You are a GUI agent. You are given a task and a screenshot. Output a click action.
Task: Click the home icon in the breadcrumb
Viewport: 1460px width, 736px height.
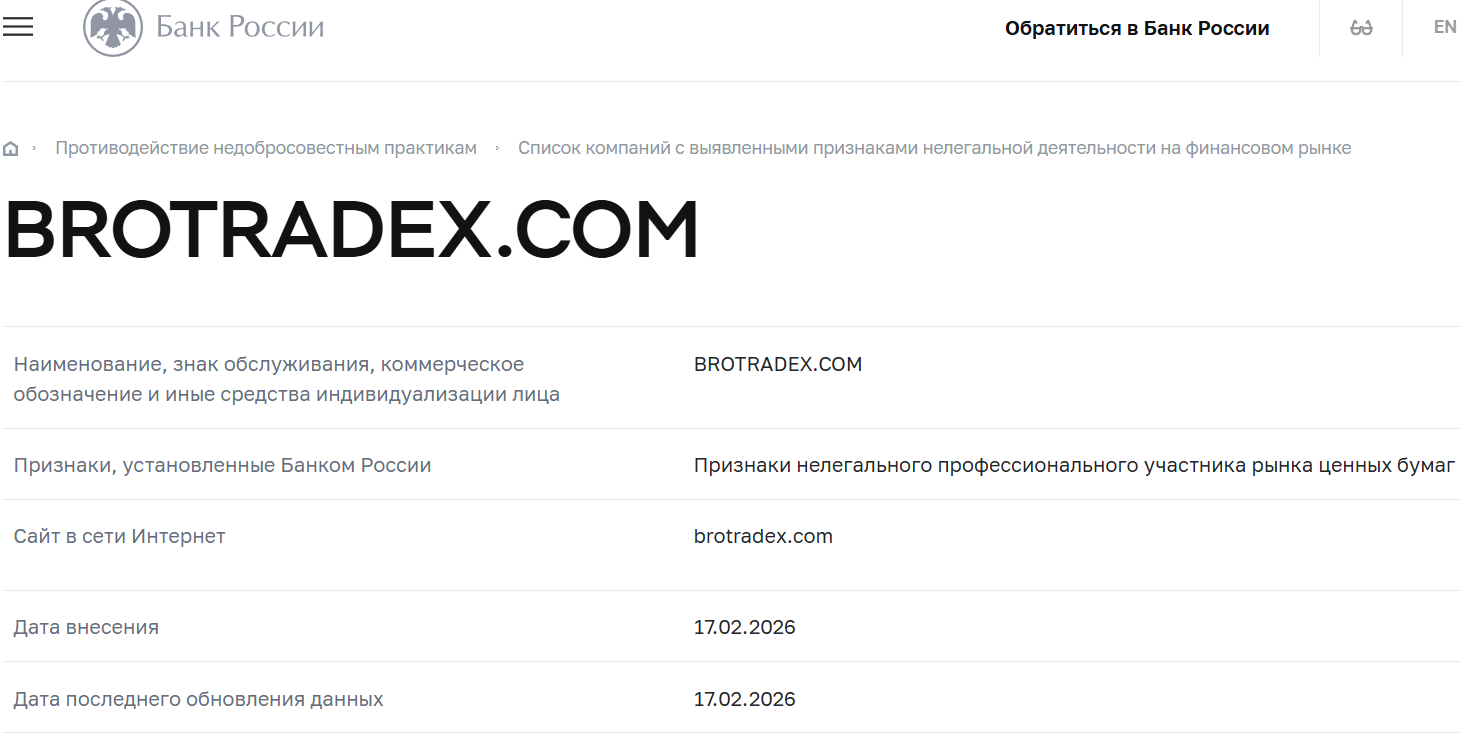click(11, 147)
